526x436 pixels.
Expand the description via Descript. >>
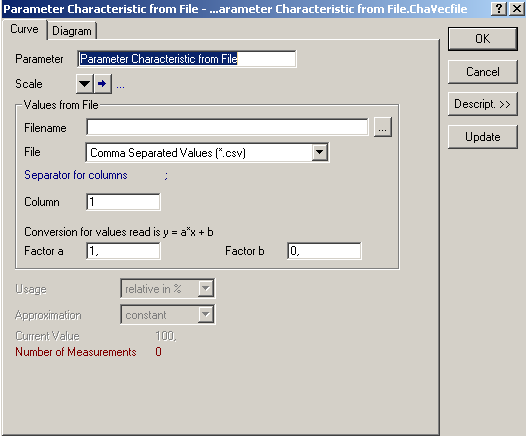pos(482,104)
